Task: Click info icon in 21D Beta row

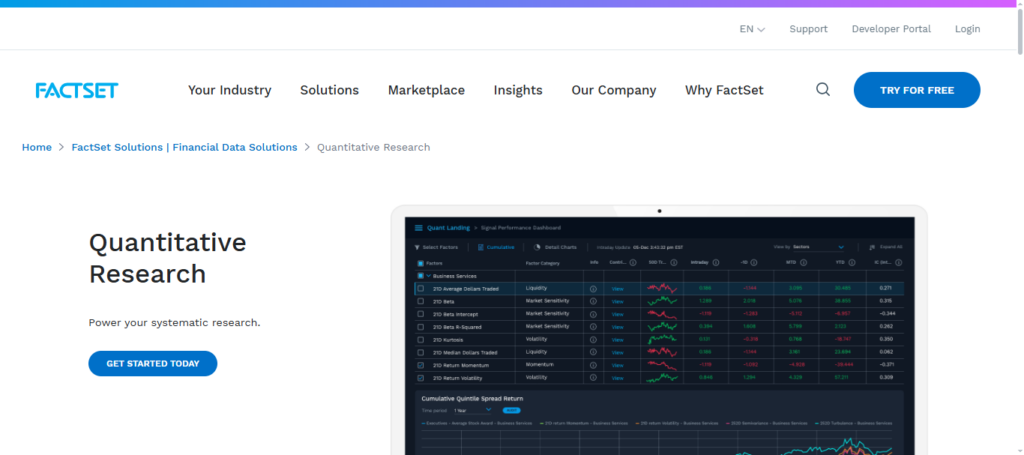Action: pos(593,301)
